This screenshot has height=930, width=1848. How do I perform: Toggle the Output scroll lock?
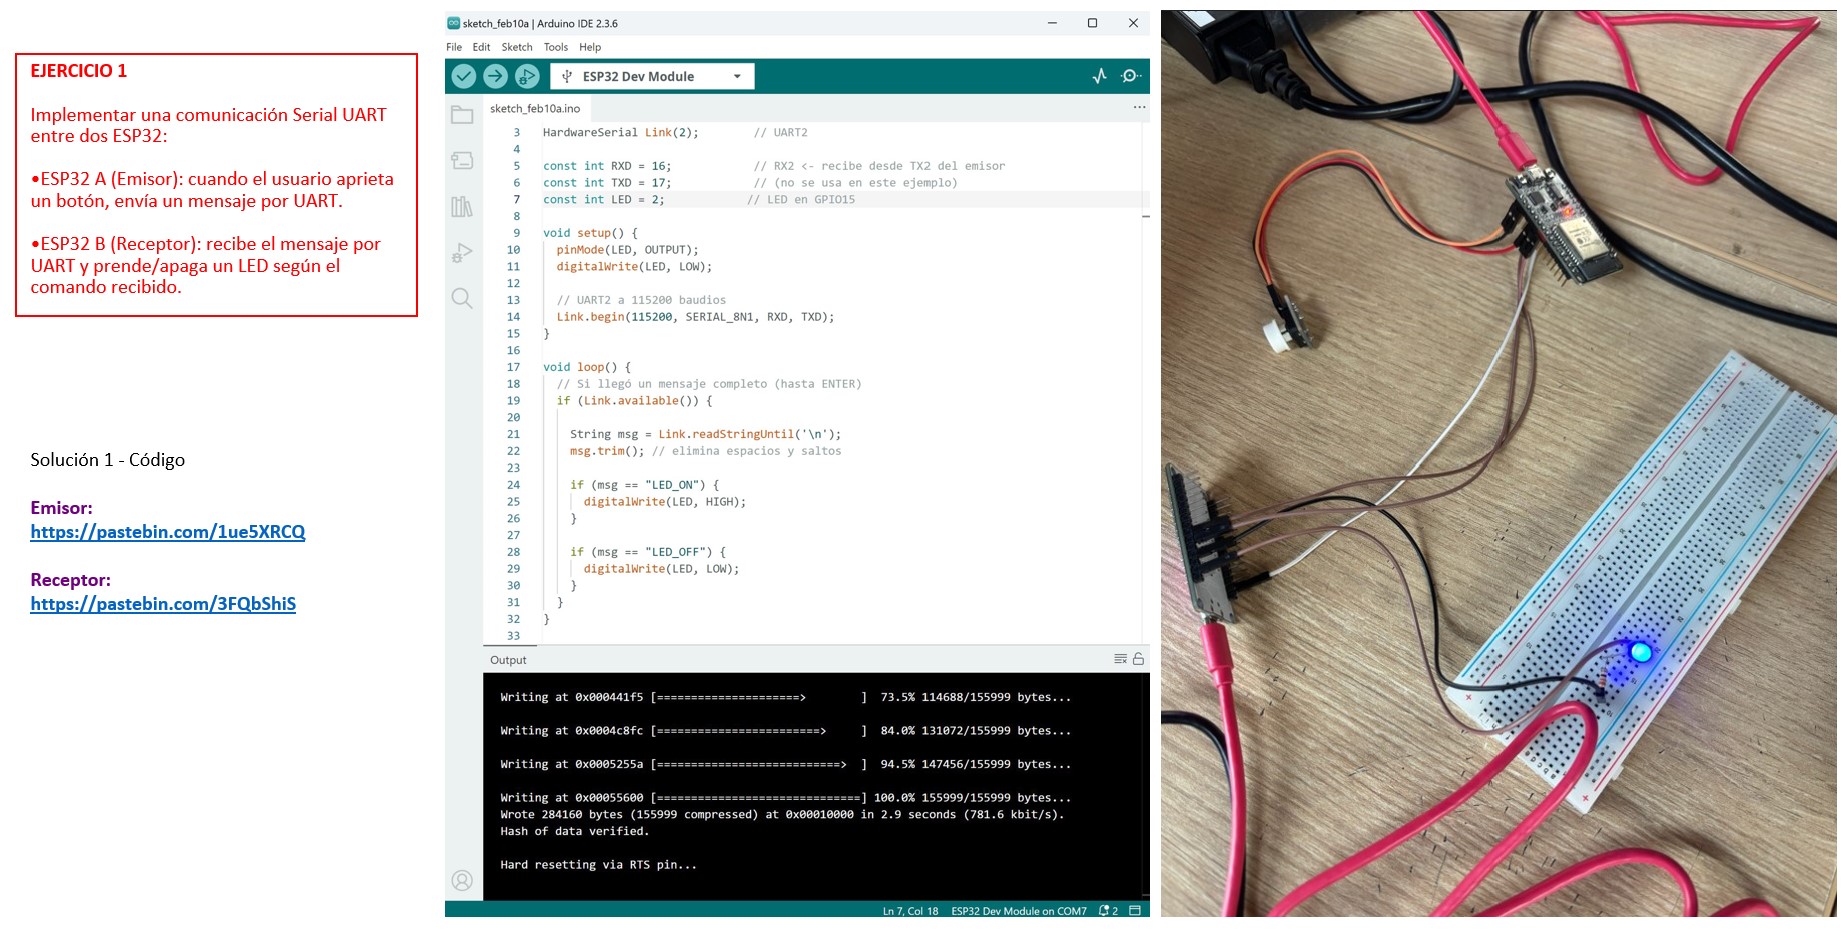(1138, 659)
